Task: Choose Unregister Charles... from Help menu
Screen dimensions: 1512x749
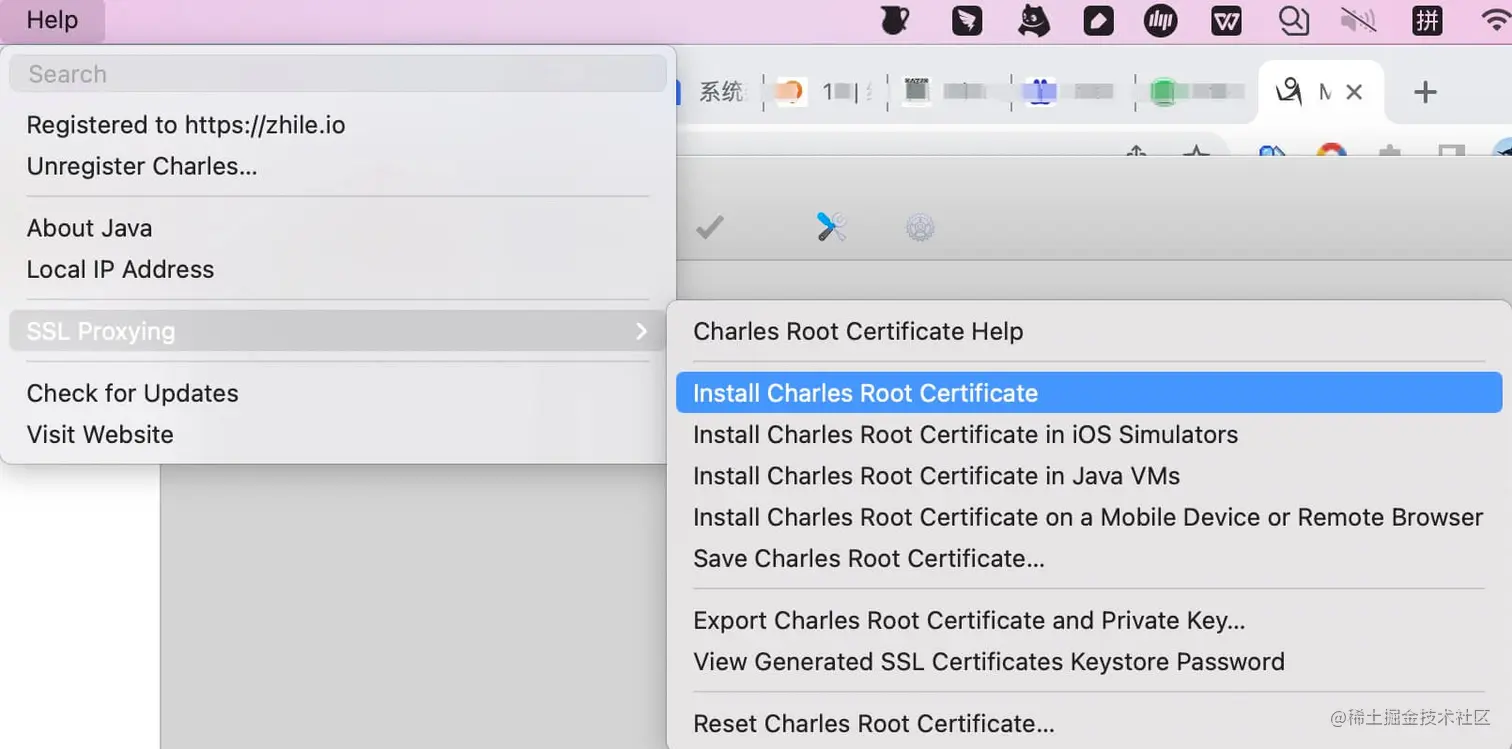Action: 338,166
